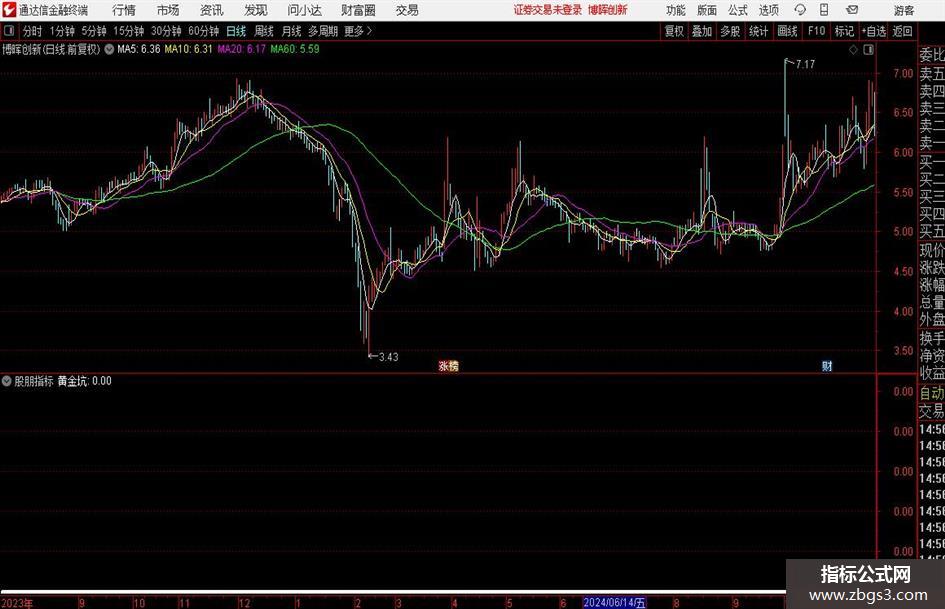
Task: Click the MA10: 6.31 indicator label
Action: [x=189, y=49]
